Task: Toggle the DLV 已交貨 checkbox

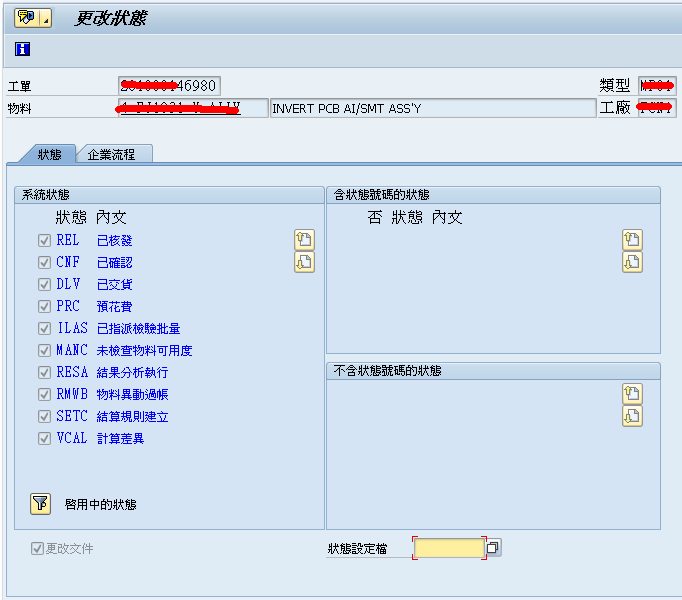Action: pyautogui.click(x=44, y=284)
